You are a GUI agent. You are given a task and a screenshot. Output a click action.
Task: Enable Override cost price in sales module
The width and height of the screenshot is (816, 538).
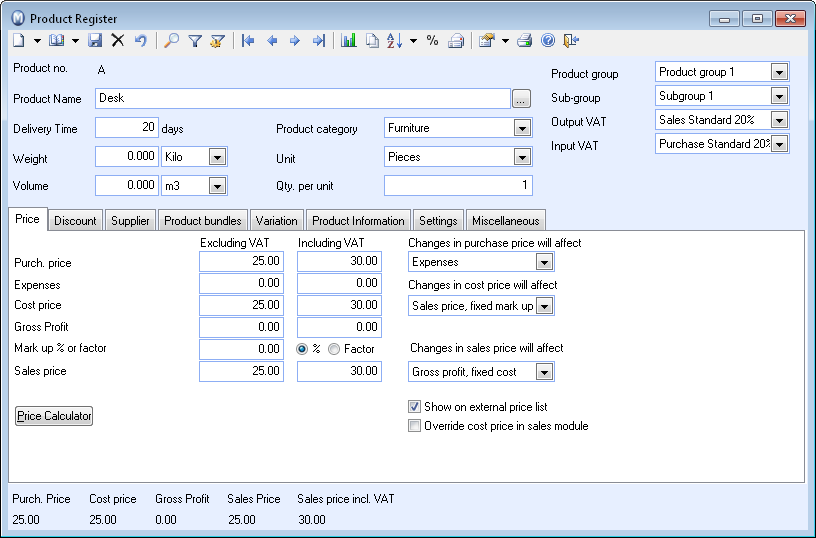point(415,426)
